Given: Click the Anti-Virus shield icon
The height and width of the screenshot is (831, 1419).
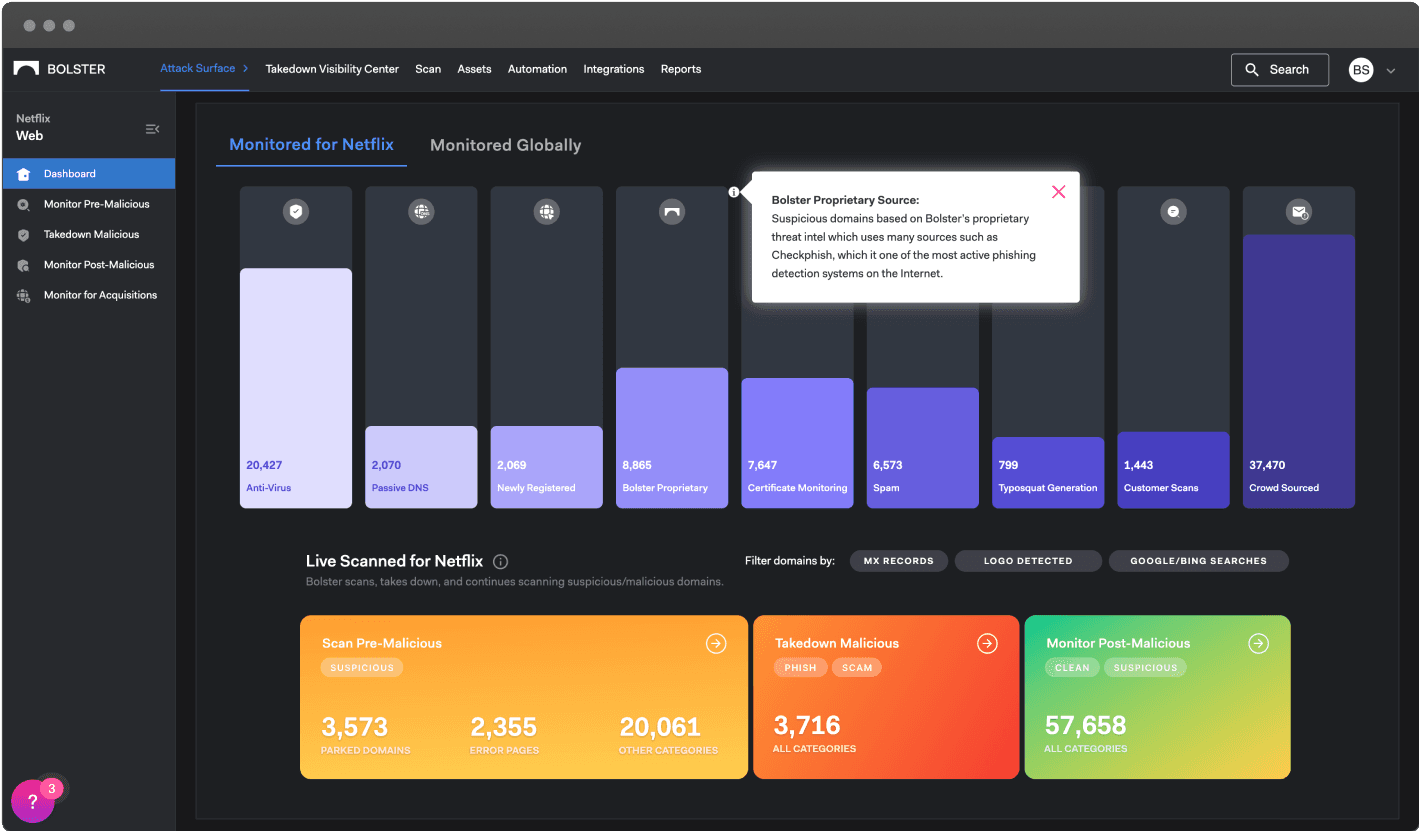Looking at the screenshot, I should coord(296,212).
